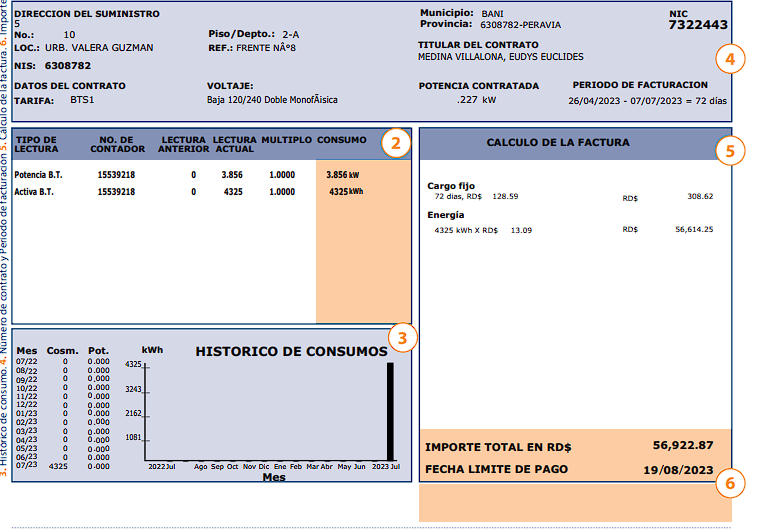Click the tall 2023 Jul consumption bar
The image size is (758, 532).
click(390, 412)
